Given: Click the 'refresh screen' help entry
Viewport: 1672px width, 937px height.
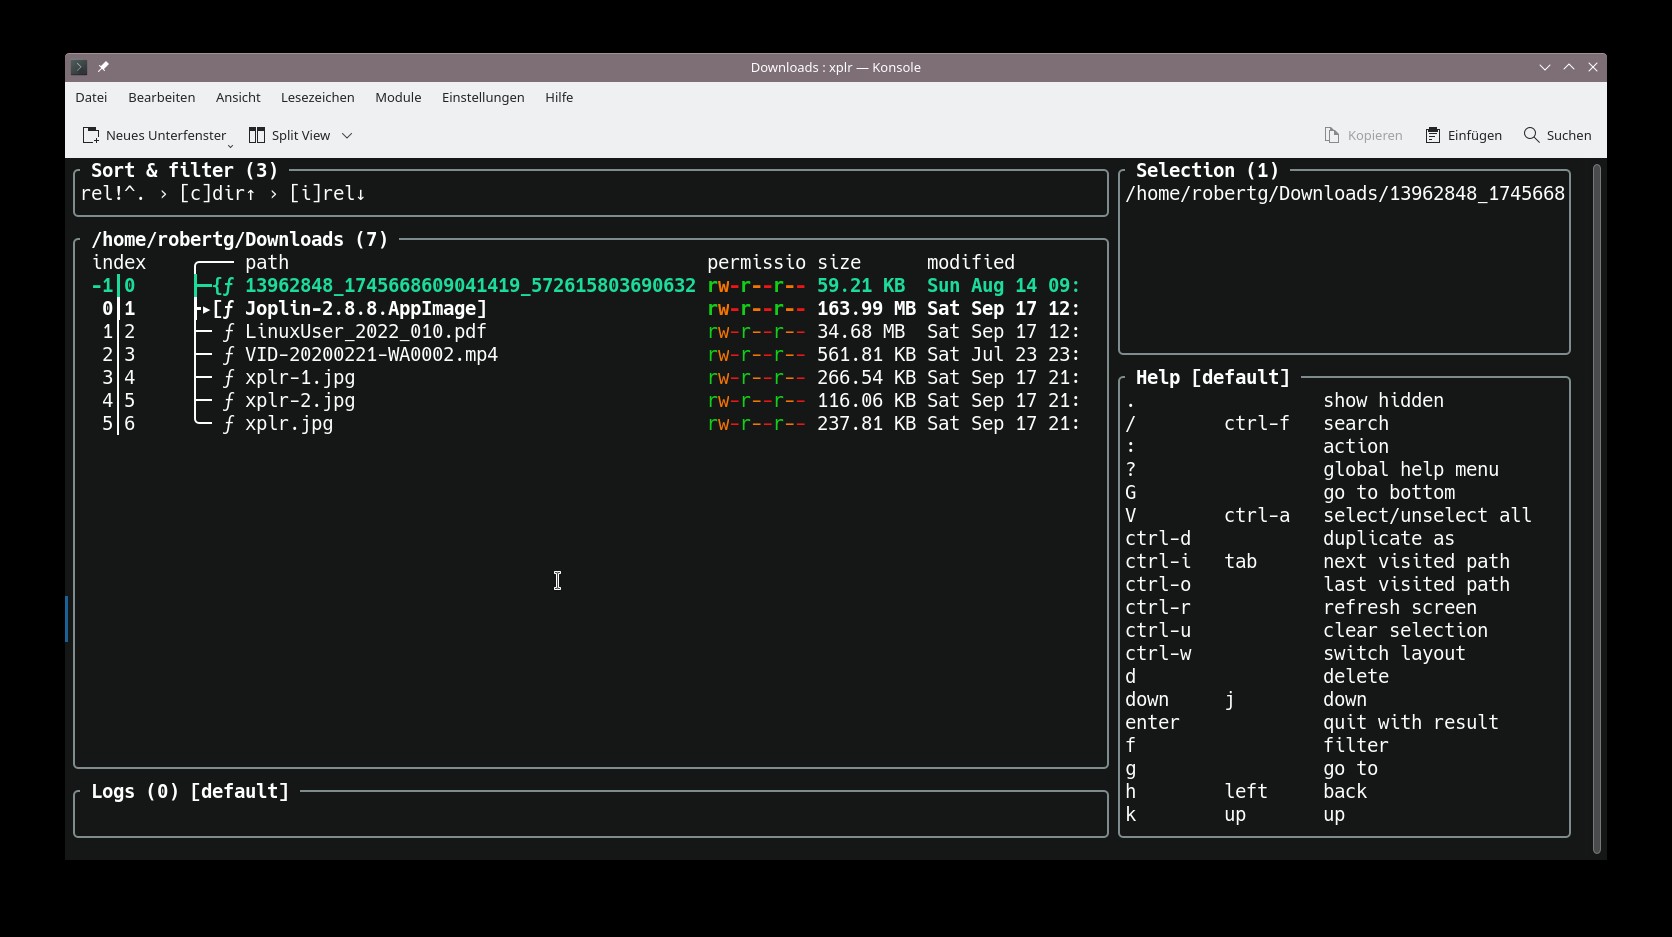Looking at the screenshot, I should (1400, 607).
